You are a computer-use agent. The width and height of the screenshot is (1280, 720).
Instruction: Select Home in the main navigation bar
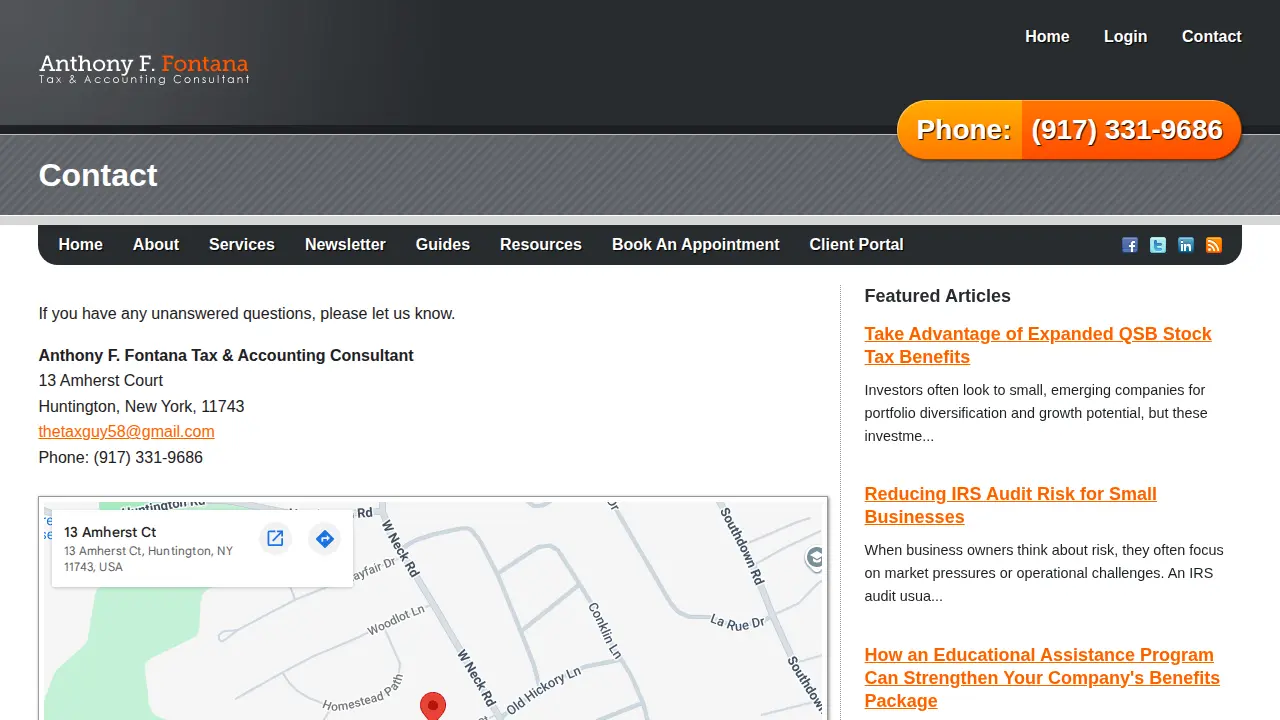click(x=81, y=245)
